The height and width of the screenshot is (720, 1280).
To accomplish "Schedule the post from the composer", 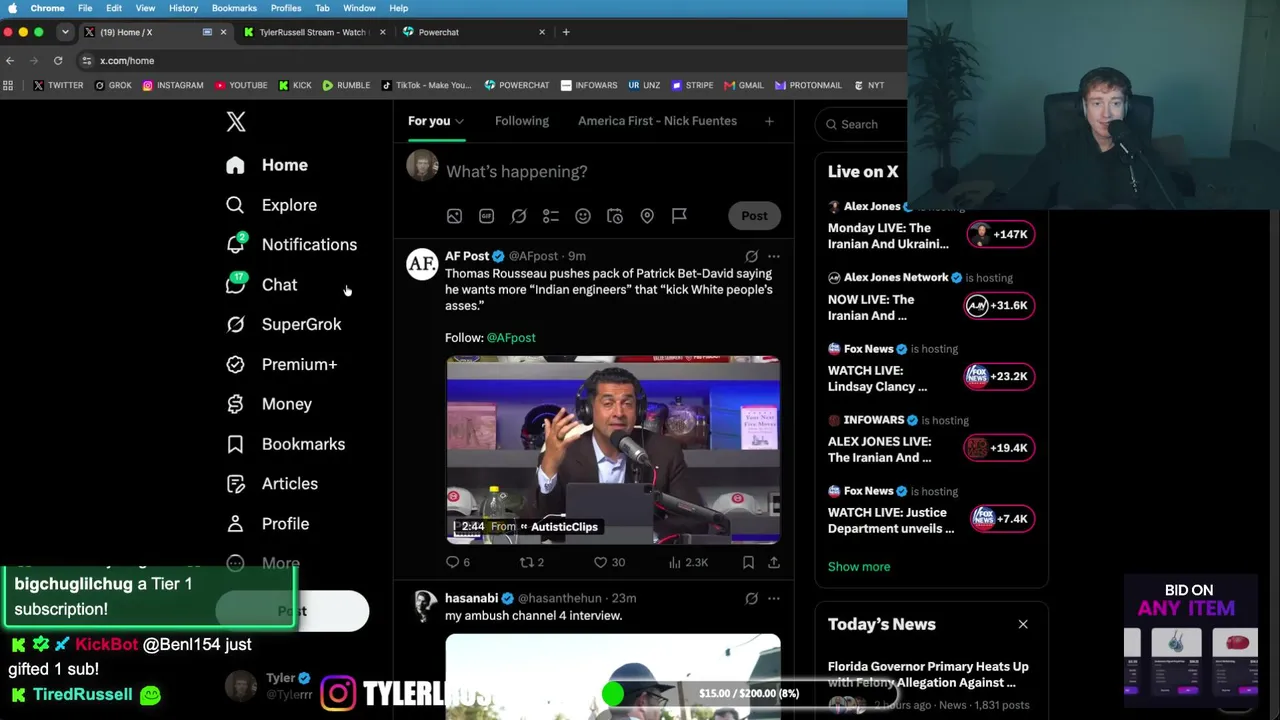I will click(615, 216).
